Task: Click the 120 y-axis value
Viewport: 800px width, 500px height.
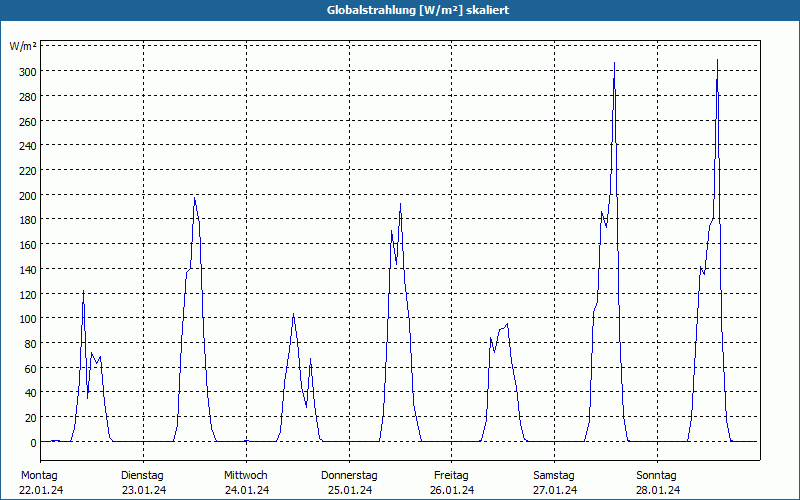Action: tap(27, 294)
